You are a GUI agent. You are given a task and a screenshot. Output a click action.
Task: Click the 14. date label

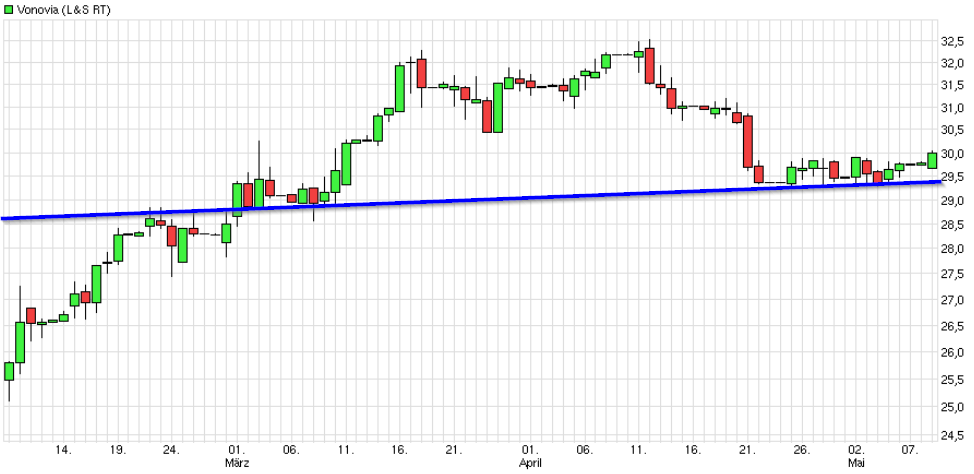click(x=64, y=450)
